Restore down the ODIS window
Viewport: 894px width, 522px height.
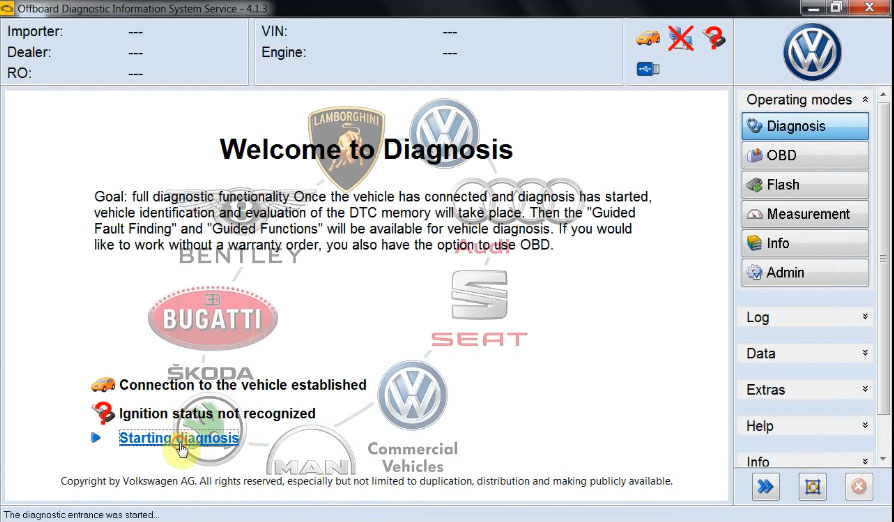coord(836,7)
